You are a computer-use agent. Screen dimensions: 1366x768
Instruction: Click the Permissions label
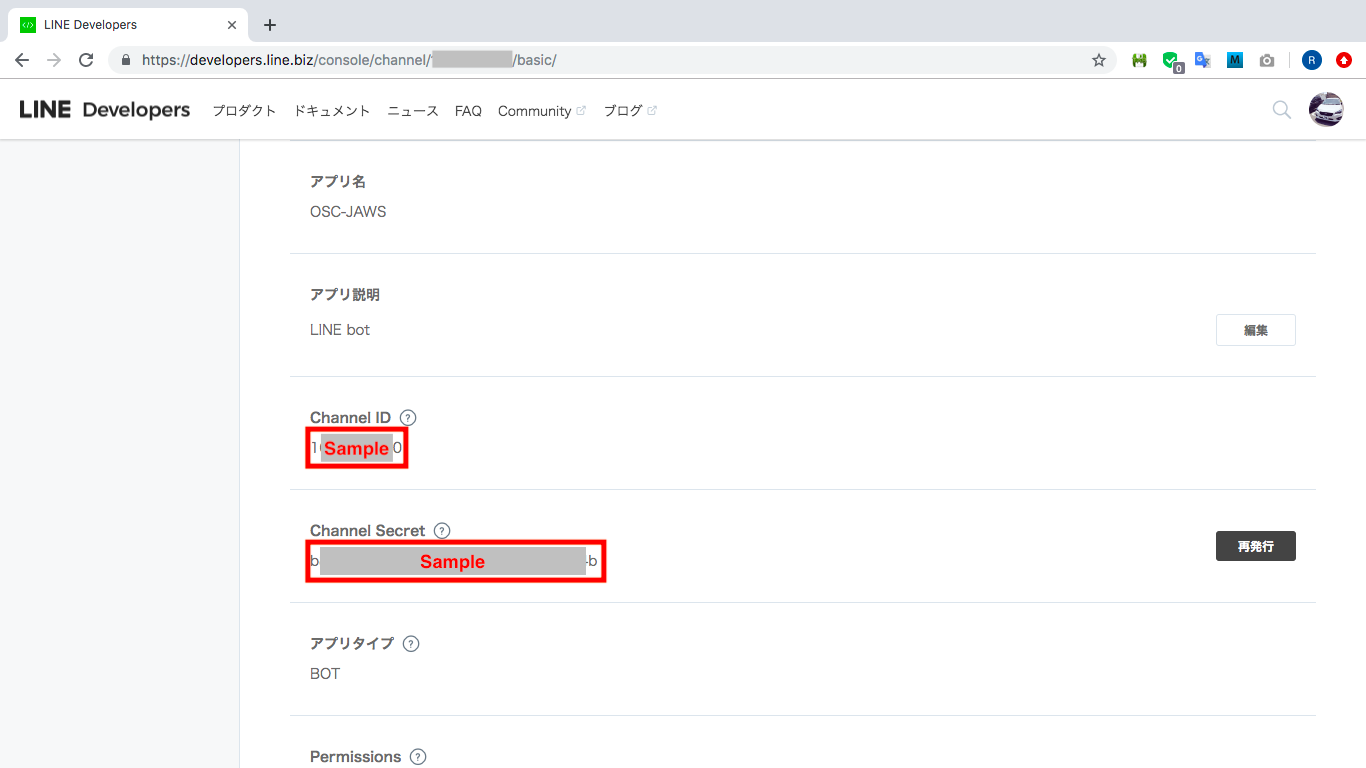click(356, 757)
